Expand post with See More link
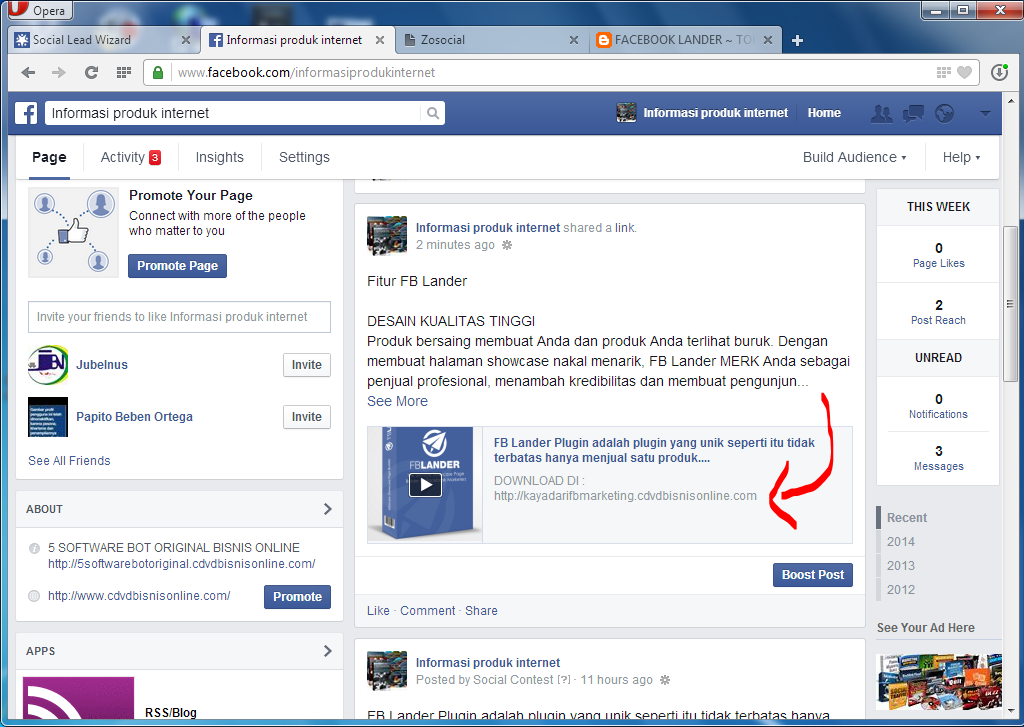The width and height of the screenshot is (1024, 727). tap(397, 401)
